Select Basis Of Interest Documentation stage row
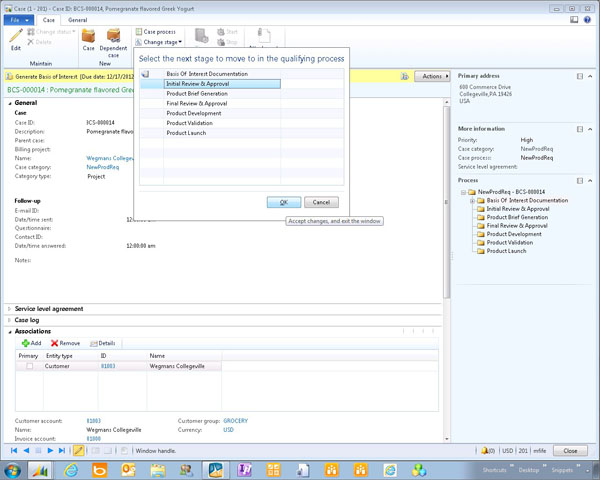The height and width of the screenshot is (480, 600). pos(241,74)
